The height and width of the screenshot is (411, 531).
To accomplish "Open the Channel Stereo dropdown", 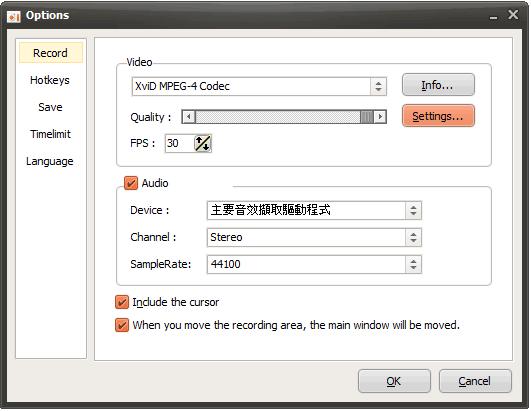I will tap(314, 238).
